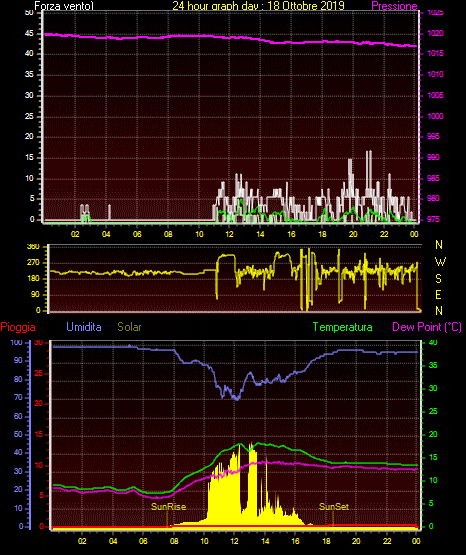Click the Dew Point (°C) legend label
The height and width of the screenshot is (555, 466).
pyautogui.click(x=427, y=327)
